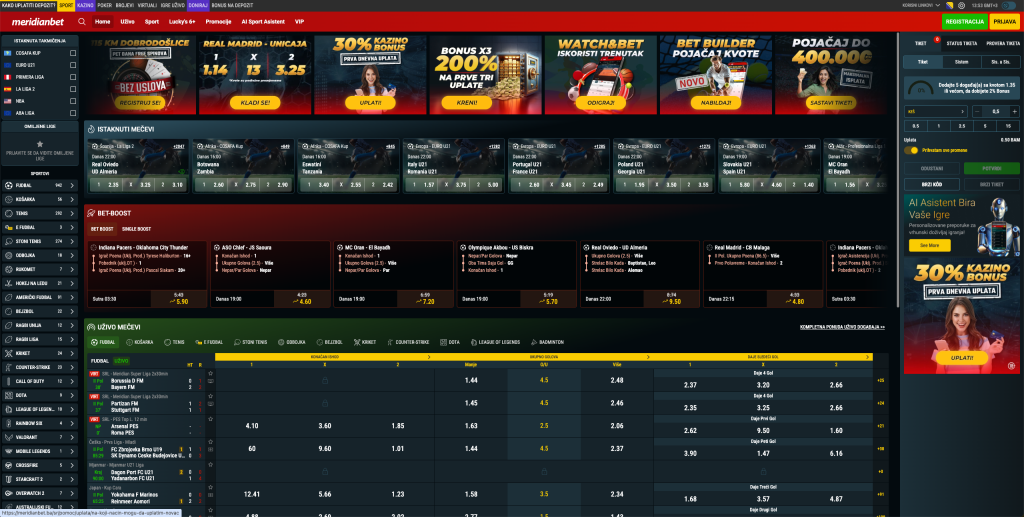The width and height of the screenshot is (1024, 517).
Task: Favorite the Partizan FM match star
Action: 210,397
